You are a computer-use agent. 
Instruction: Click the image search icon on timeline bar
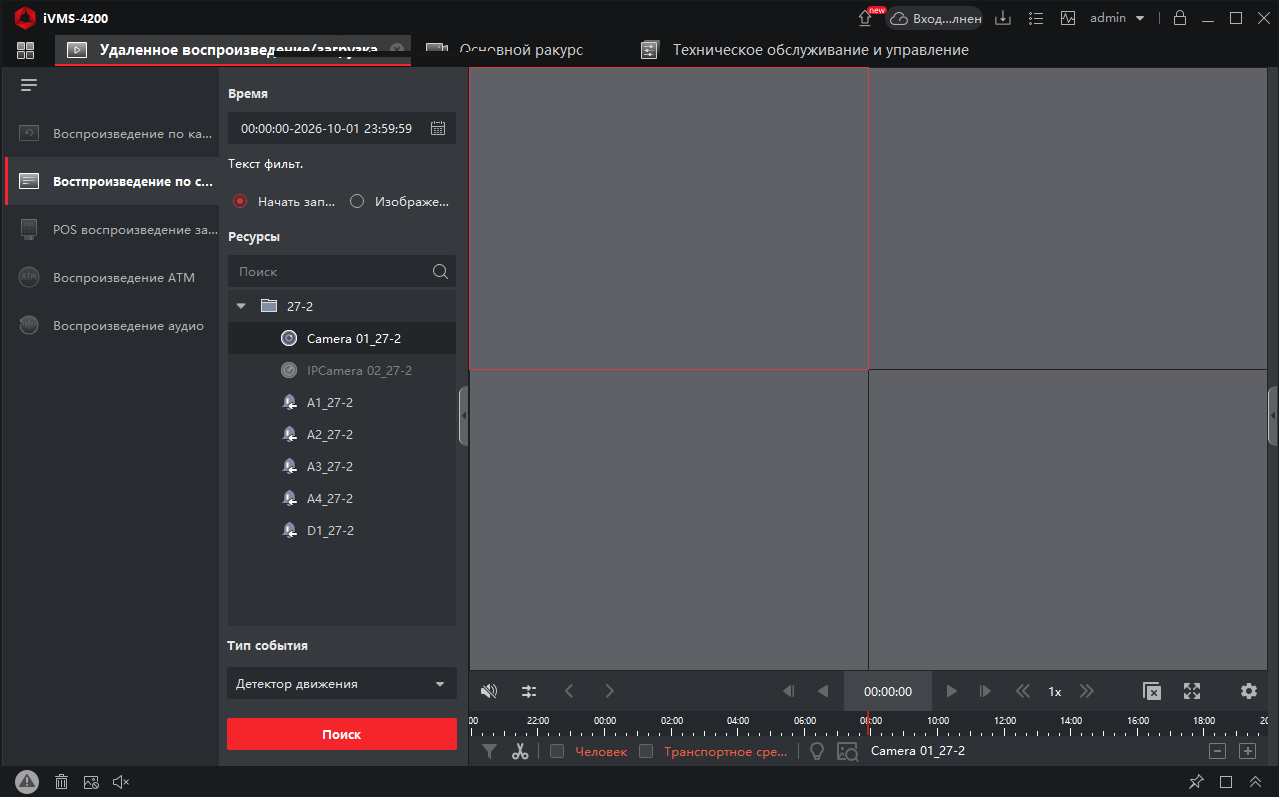point(848,752)
